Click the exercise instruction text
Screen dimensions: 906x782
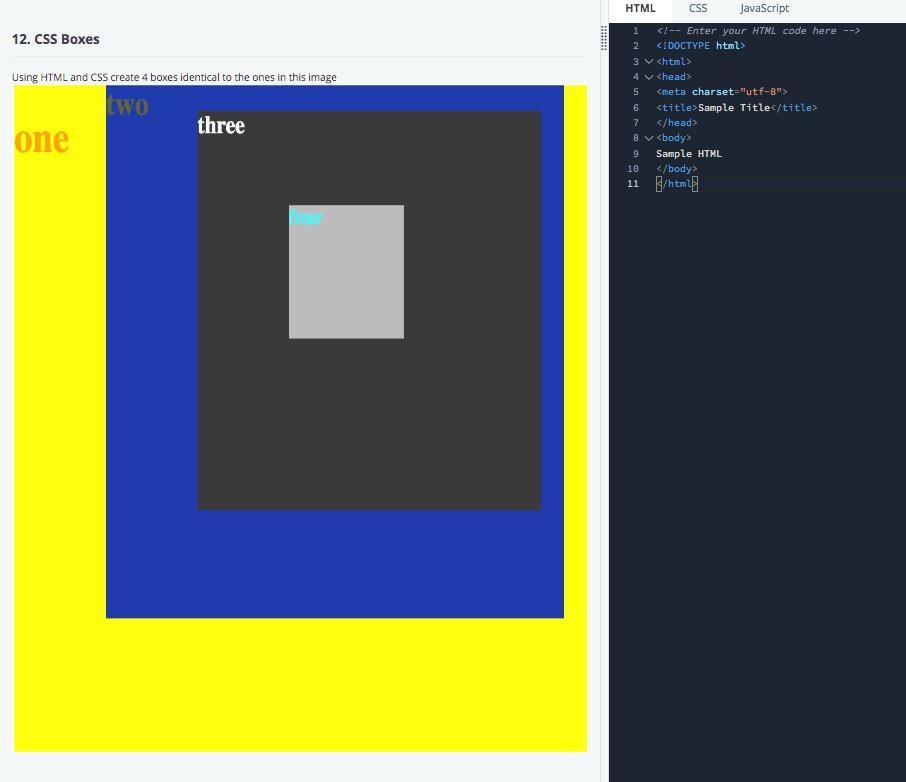point(174,77)
